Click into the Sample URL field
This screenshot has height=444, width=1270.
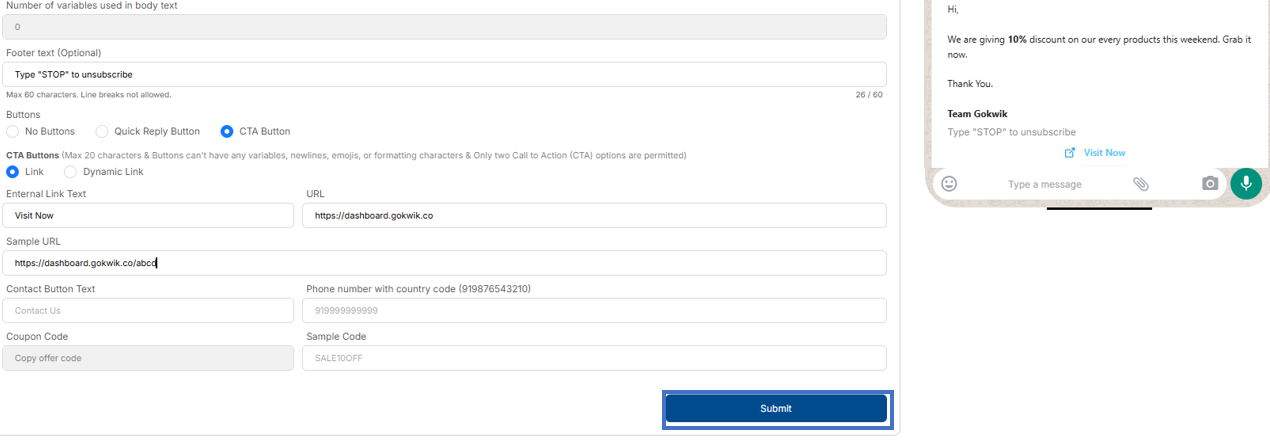point(444,263)
